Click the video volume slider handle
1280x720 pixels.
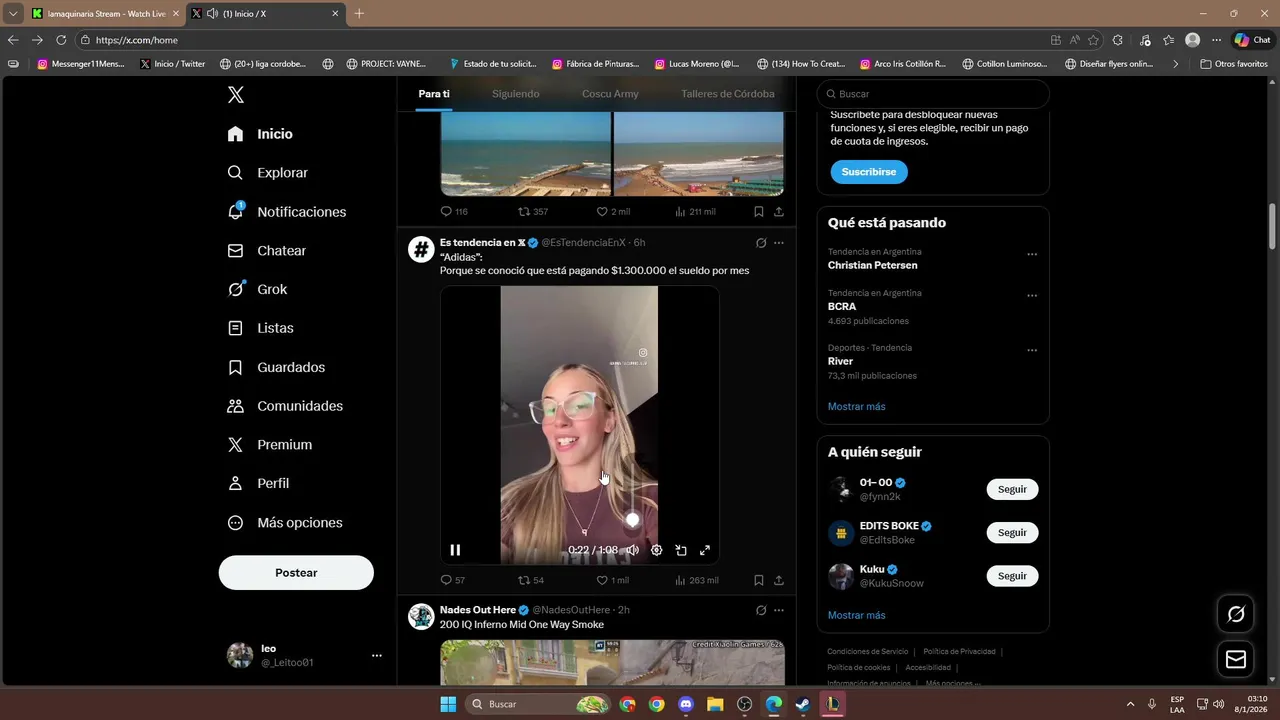632,520
